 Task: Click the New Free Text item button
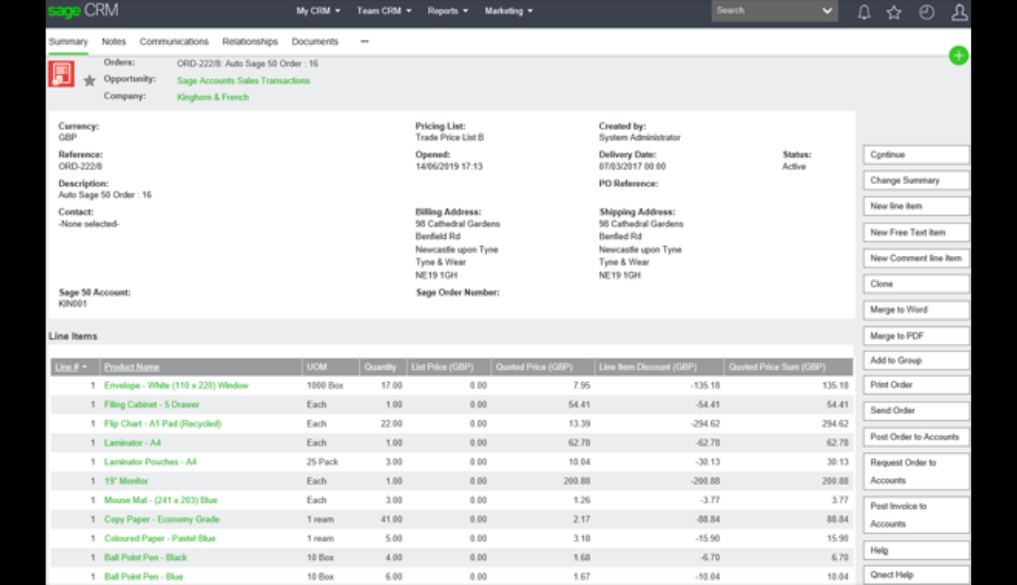[x=916, y=232]
